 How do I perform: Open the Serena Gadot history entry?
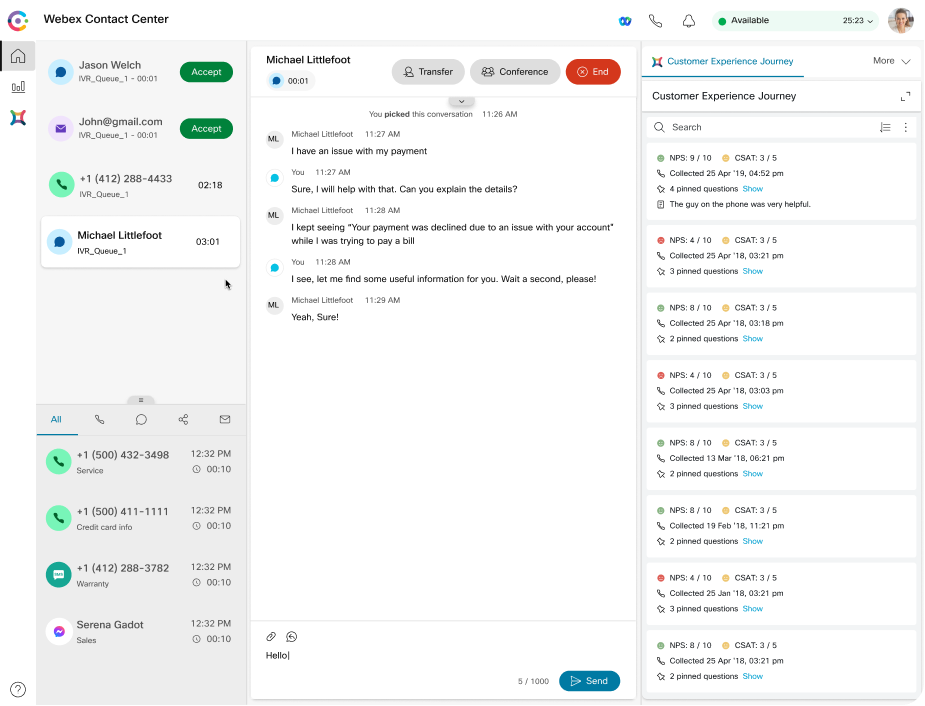pos(140,631)
